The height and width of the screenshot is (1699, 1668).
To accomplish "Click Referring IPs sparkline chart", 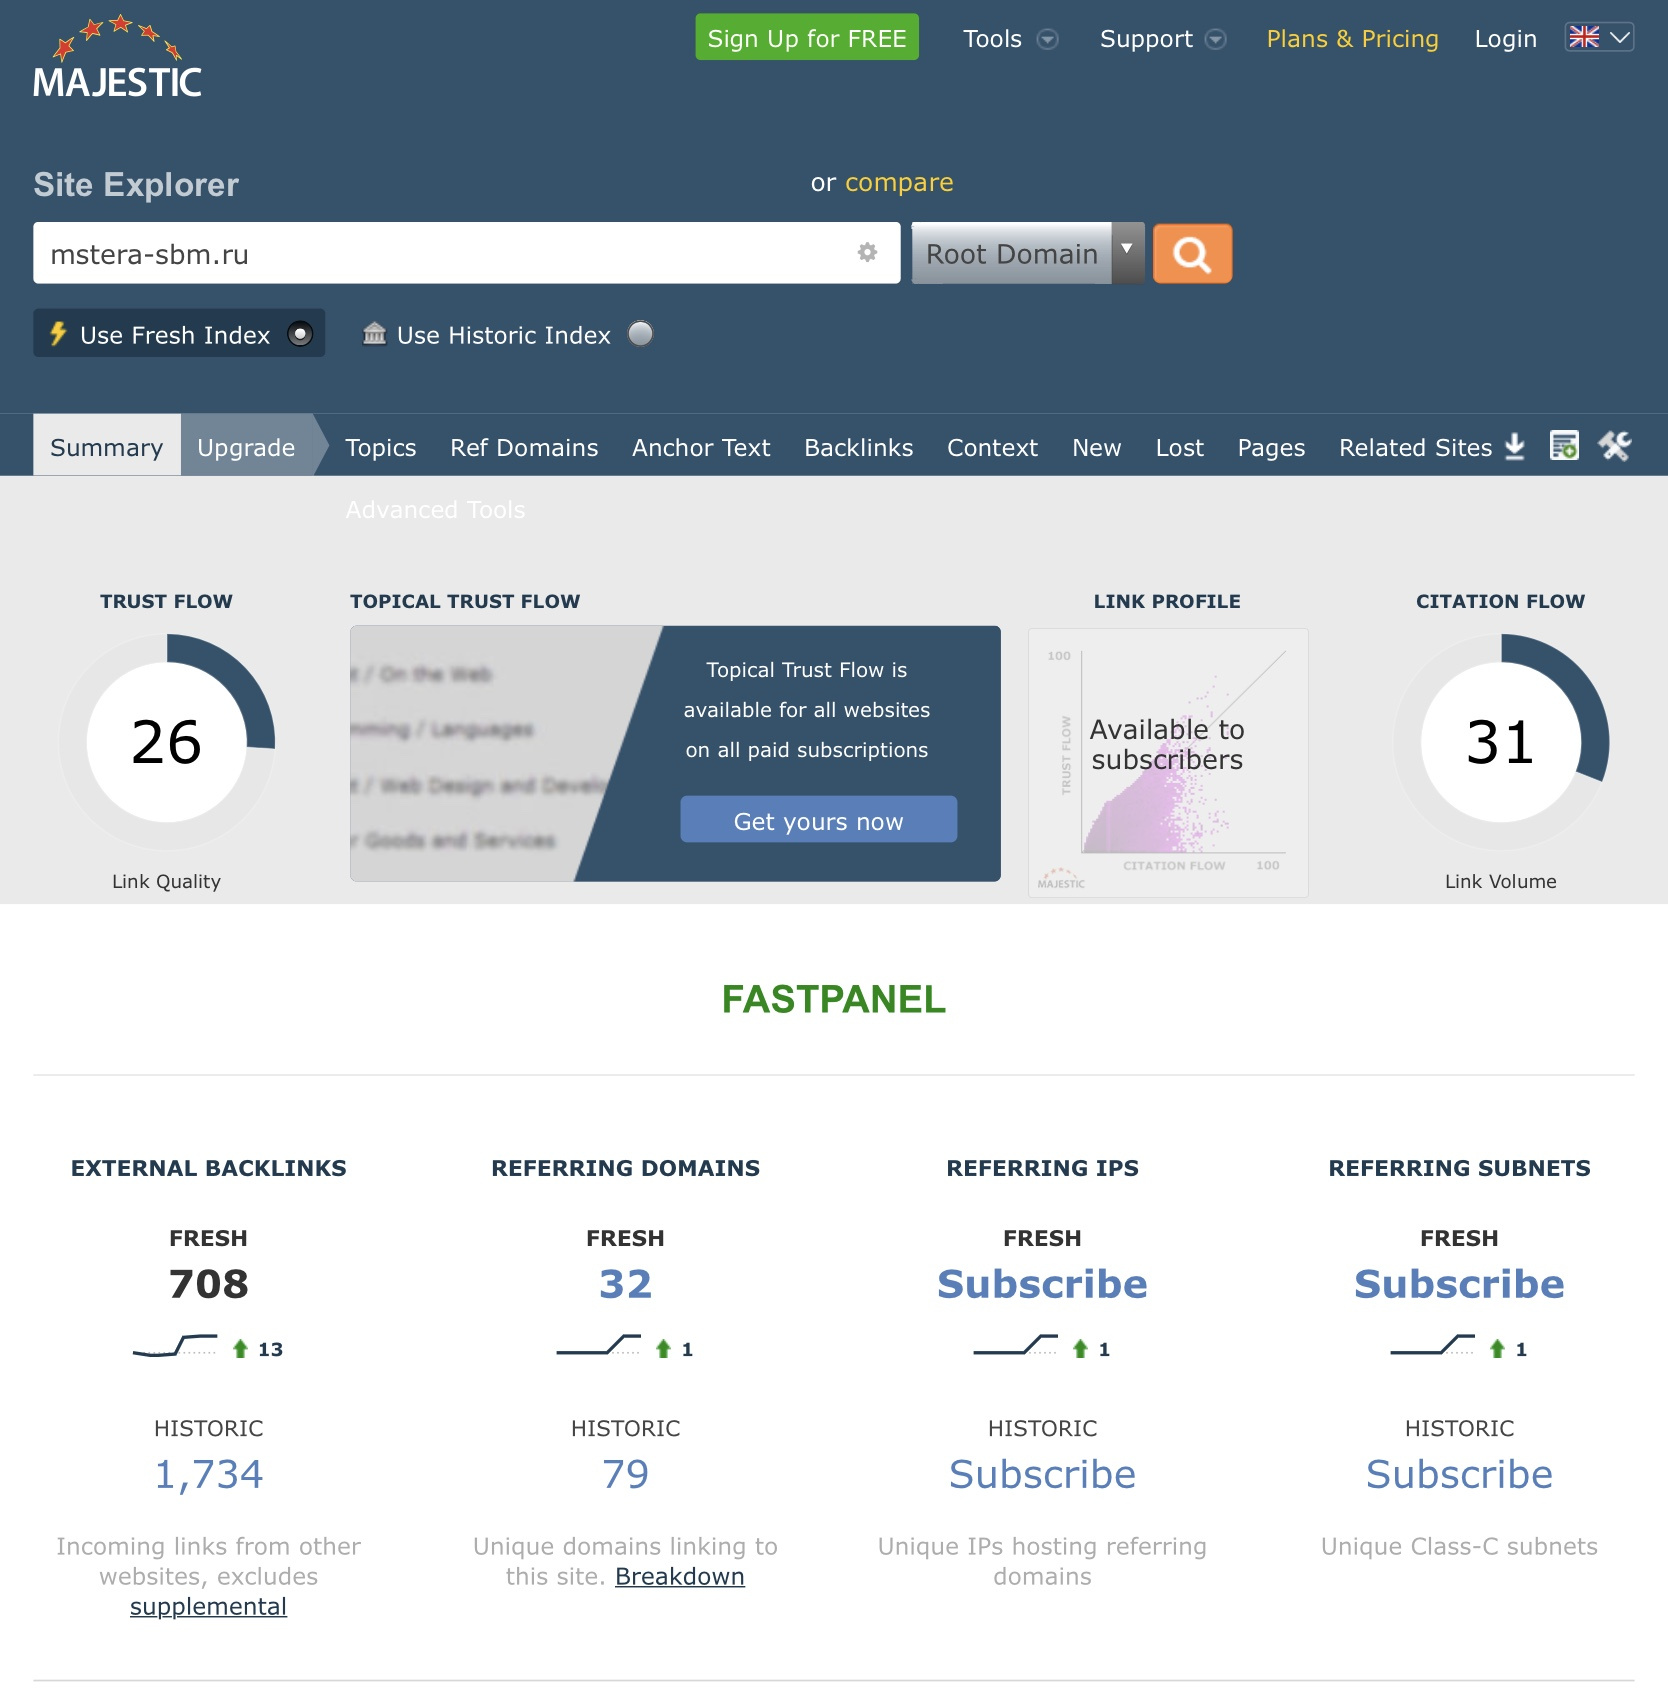I will point(1015,1346).
